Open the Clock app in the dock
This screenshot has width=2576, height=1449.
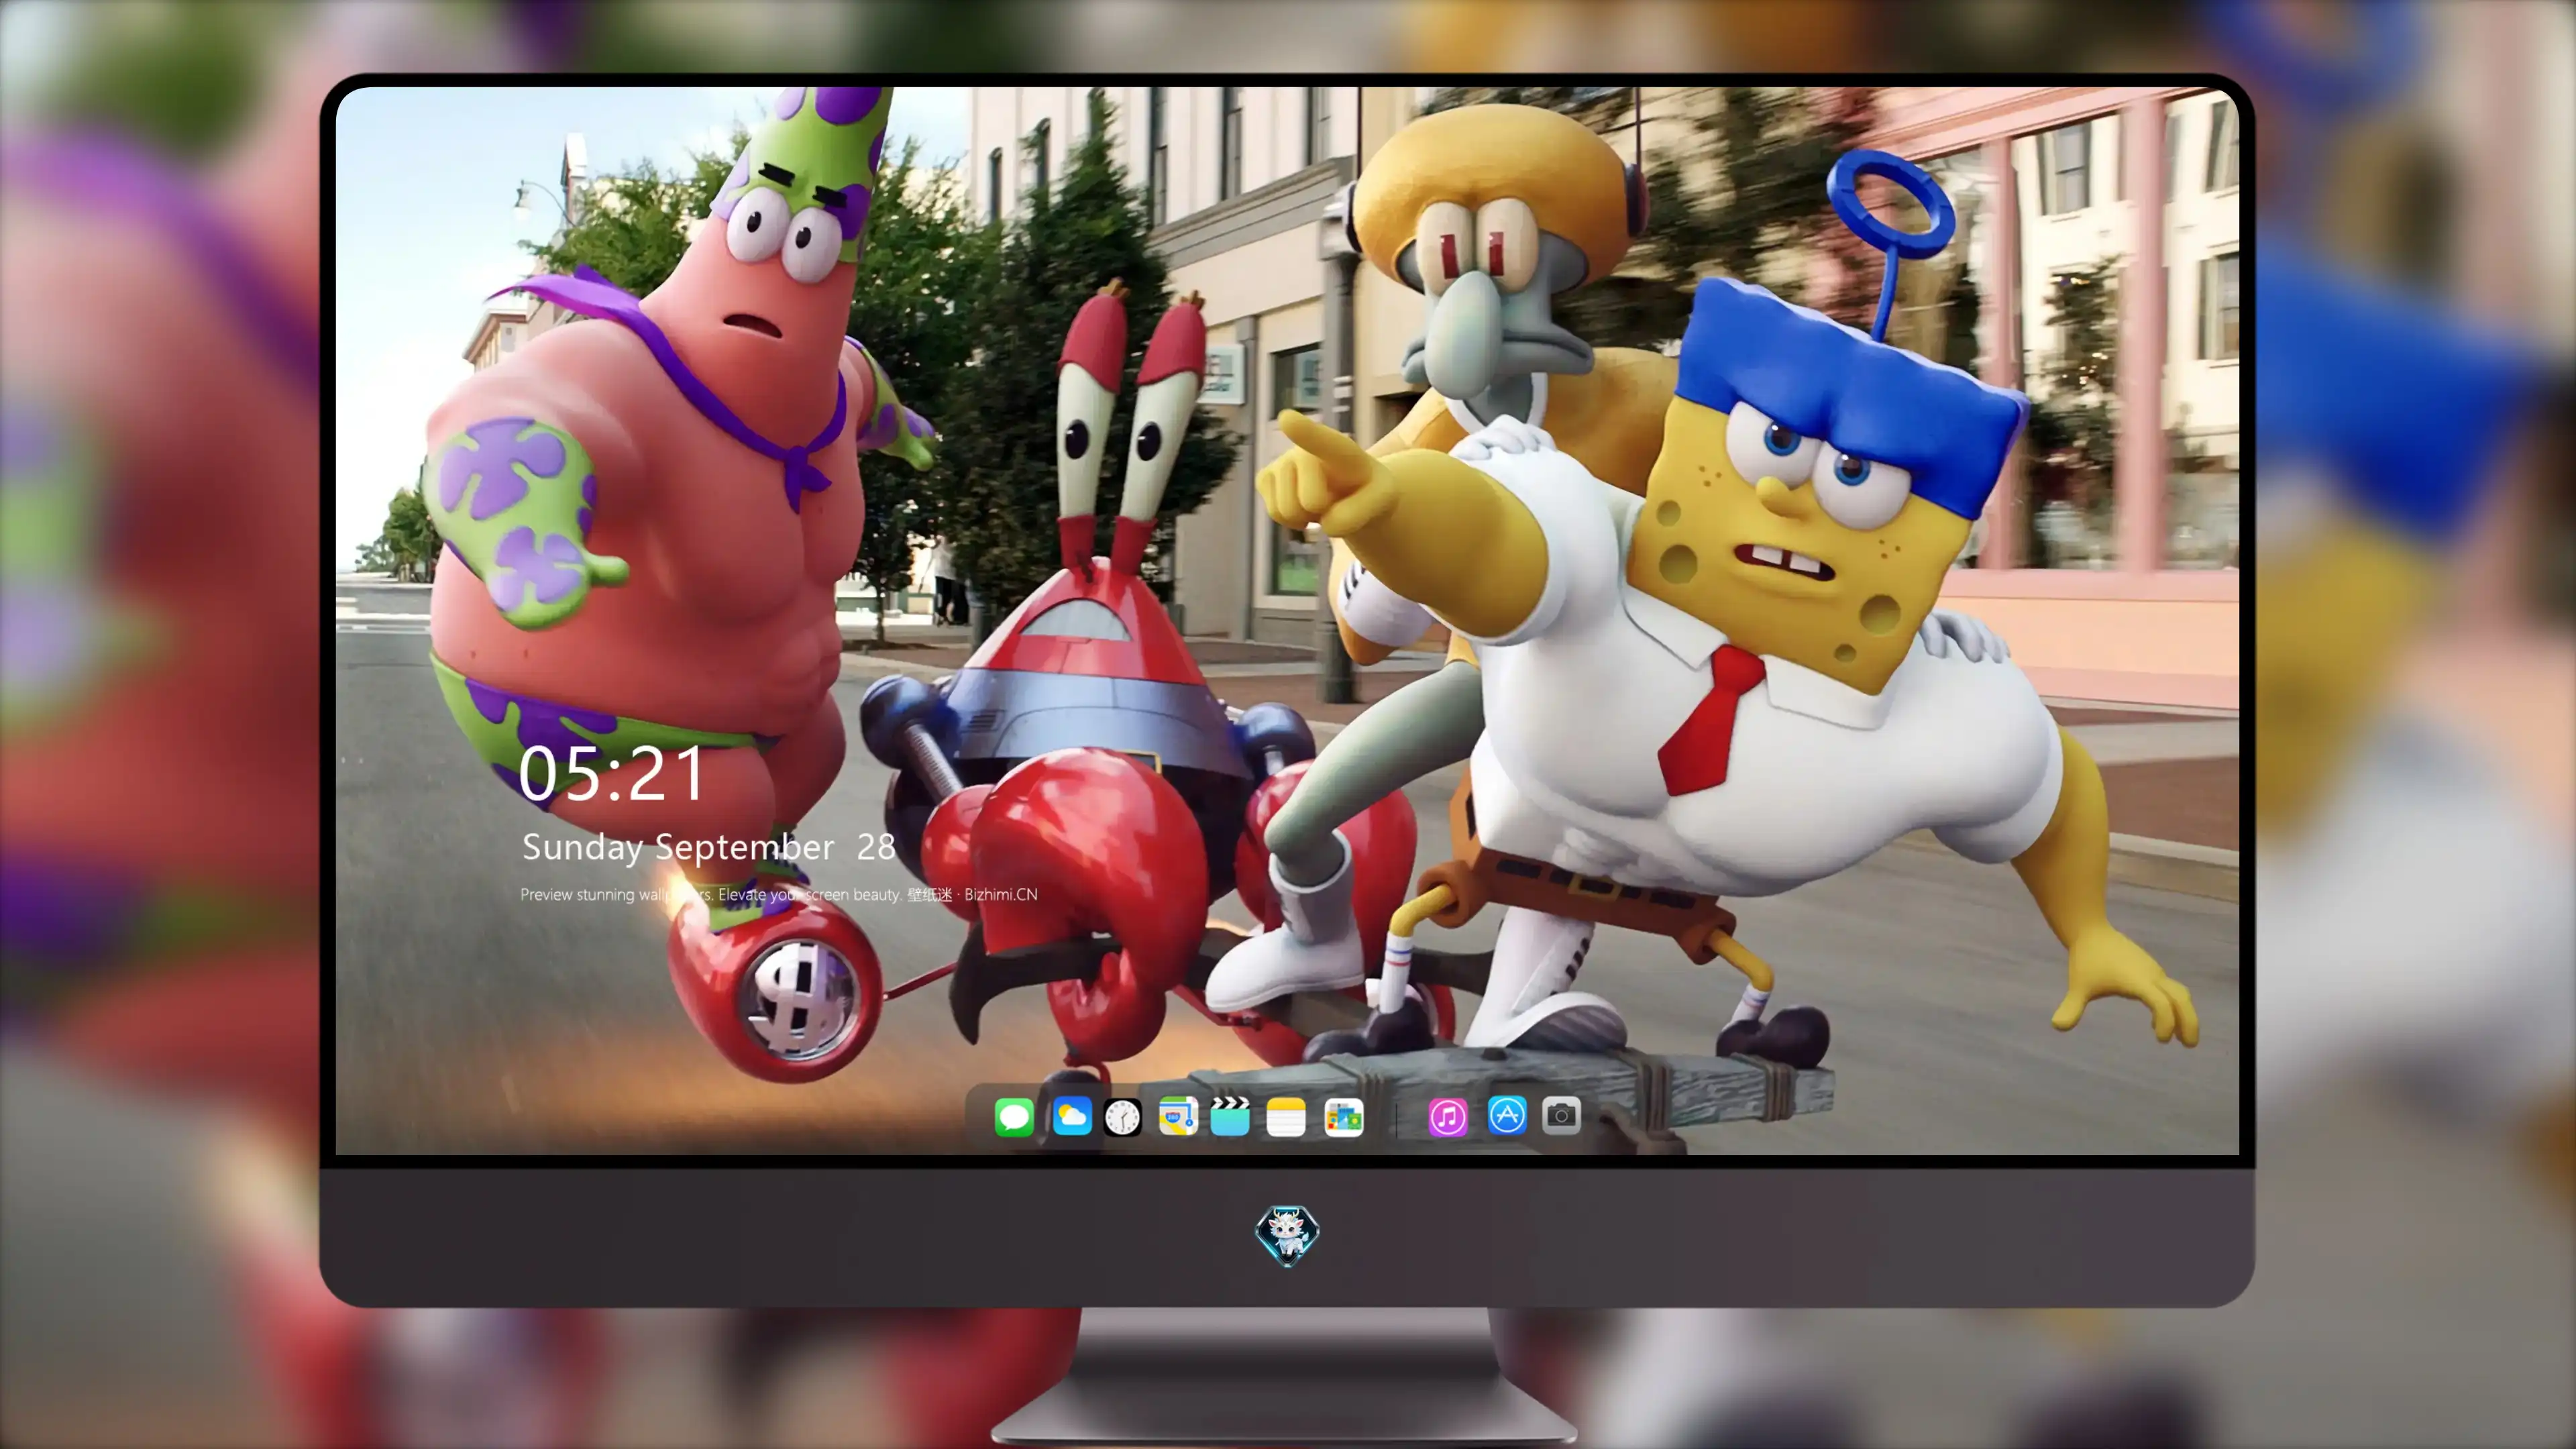click(1122, 1117)
